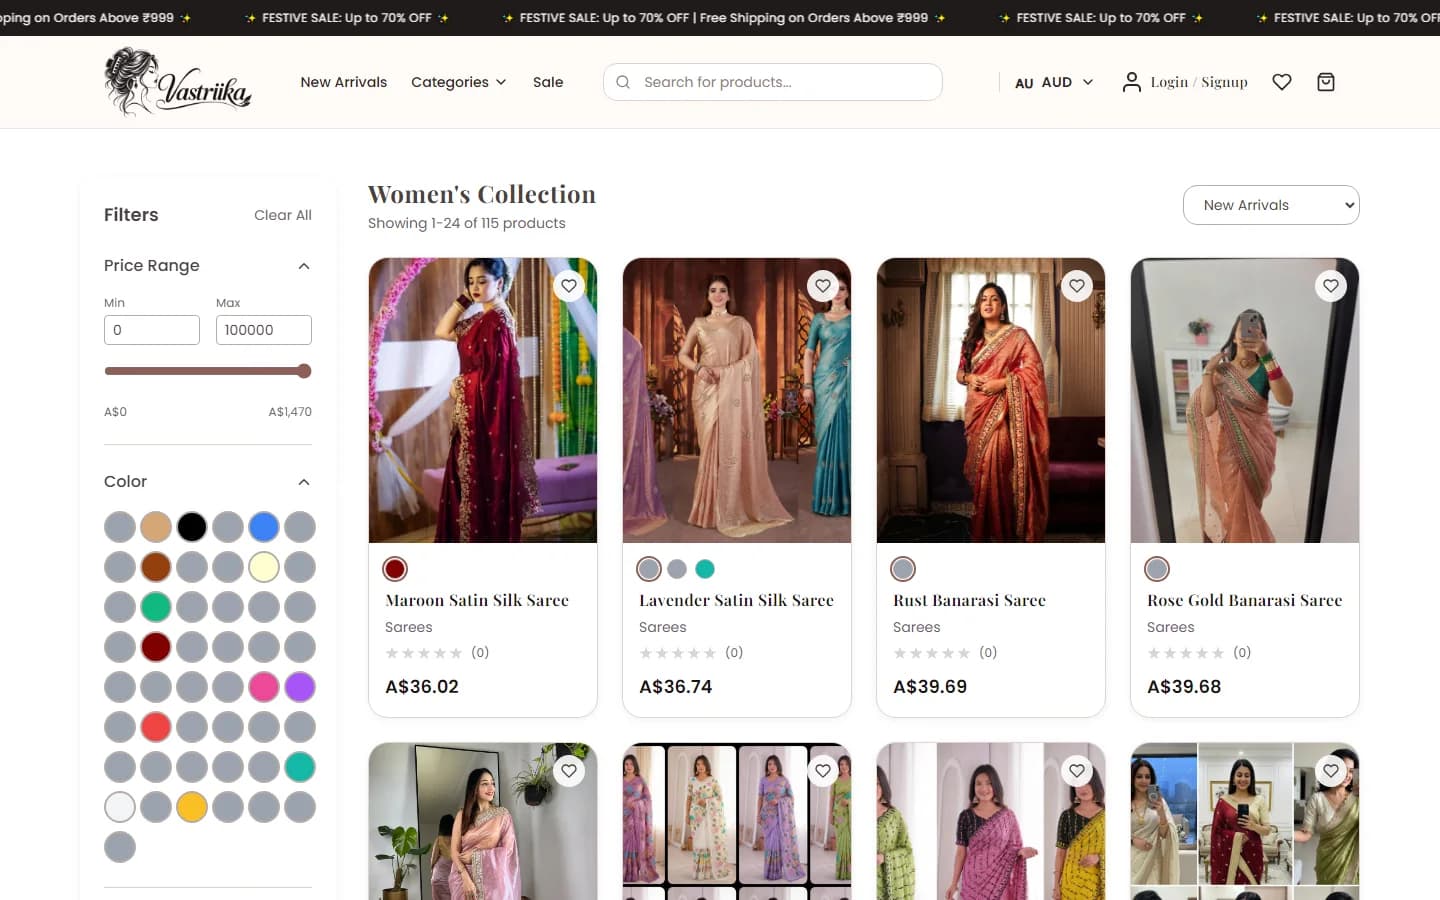Open the Vastriika logo homepage

click(178, 82)
